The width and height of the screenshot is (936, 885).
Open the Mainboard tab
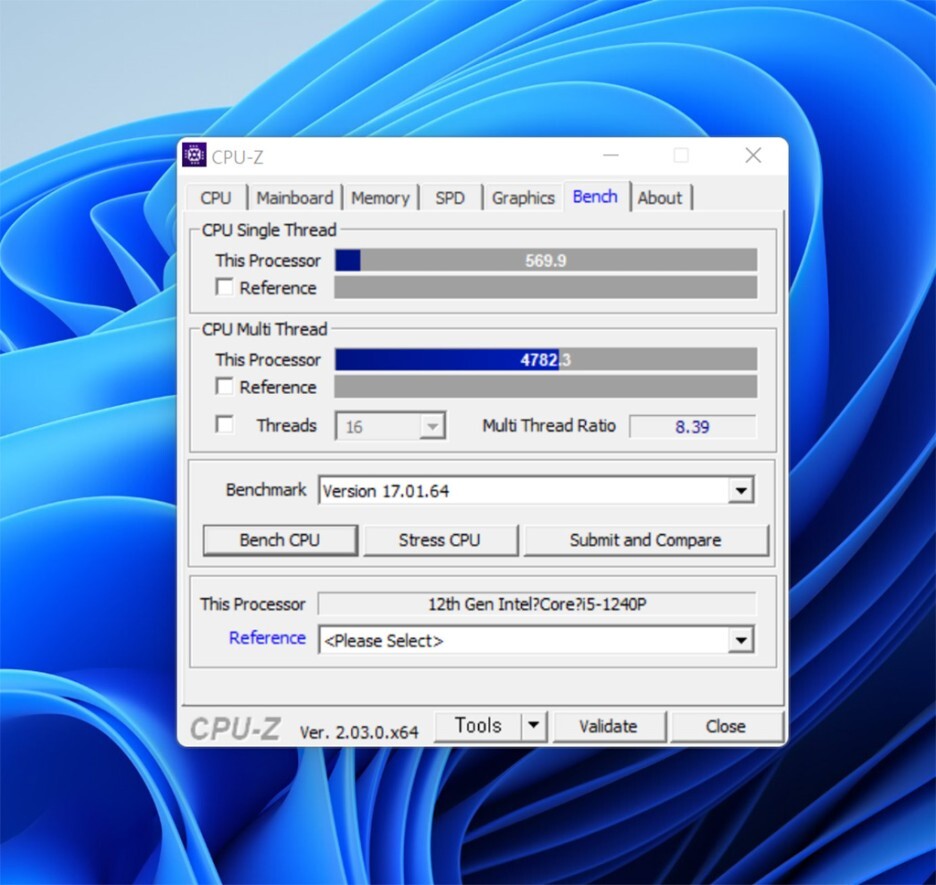coord(295,198)
